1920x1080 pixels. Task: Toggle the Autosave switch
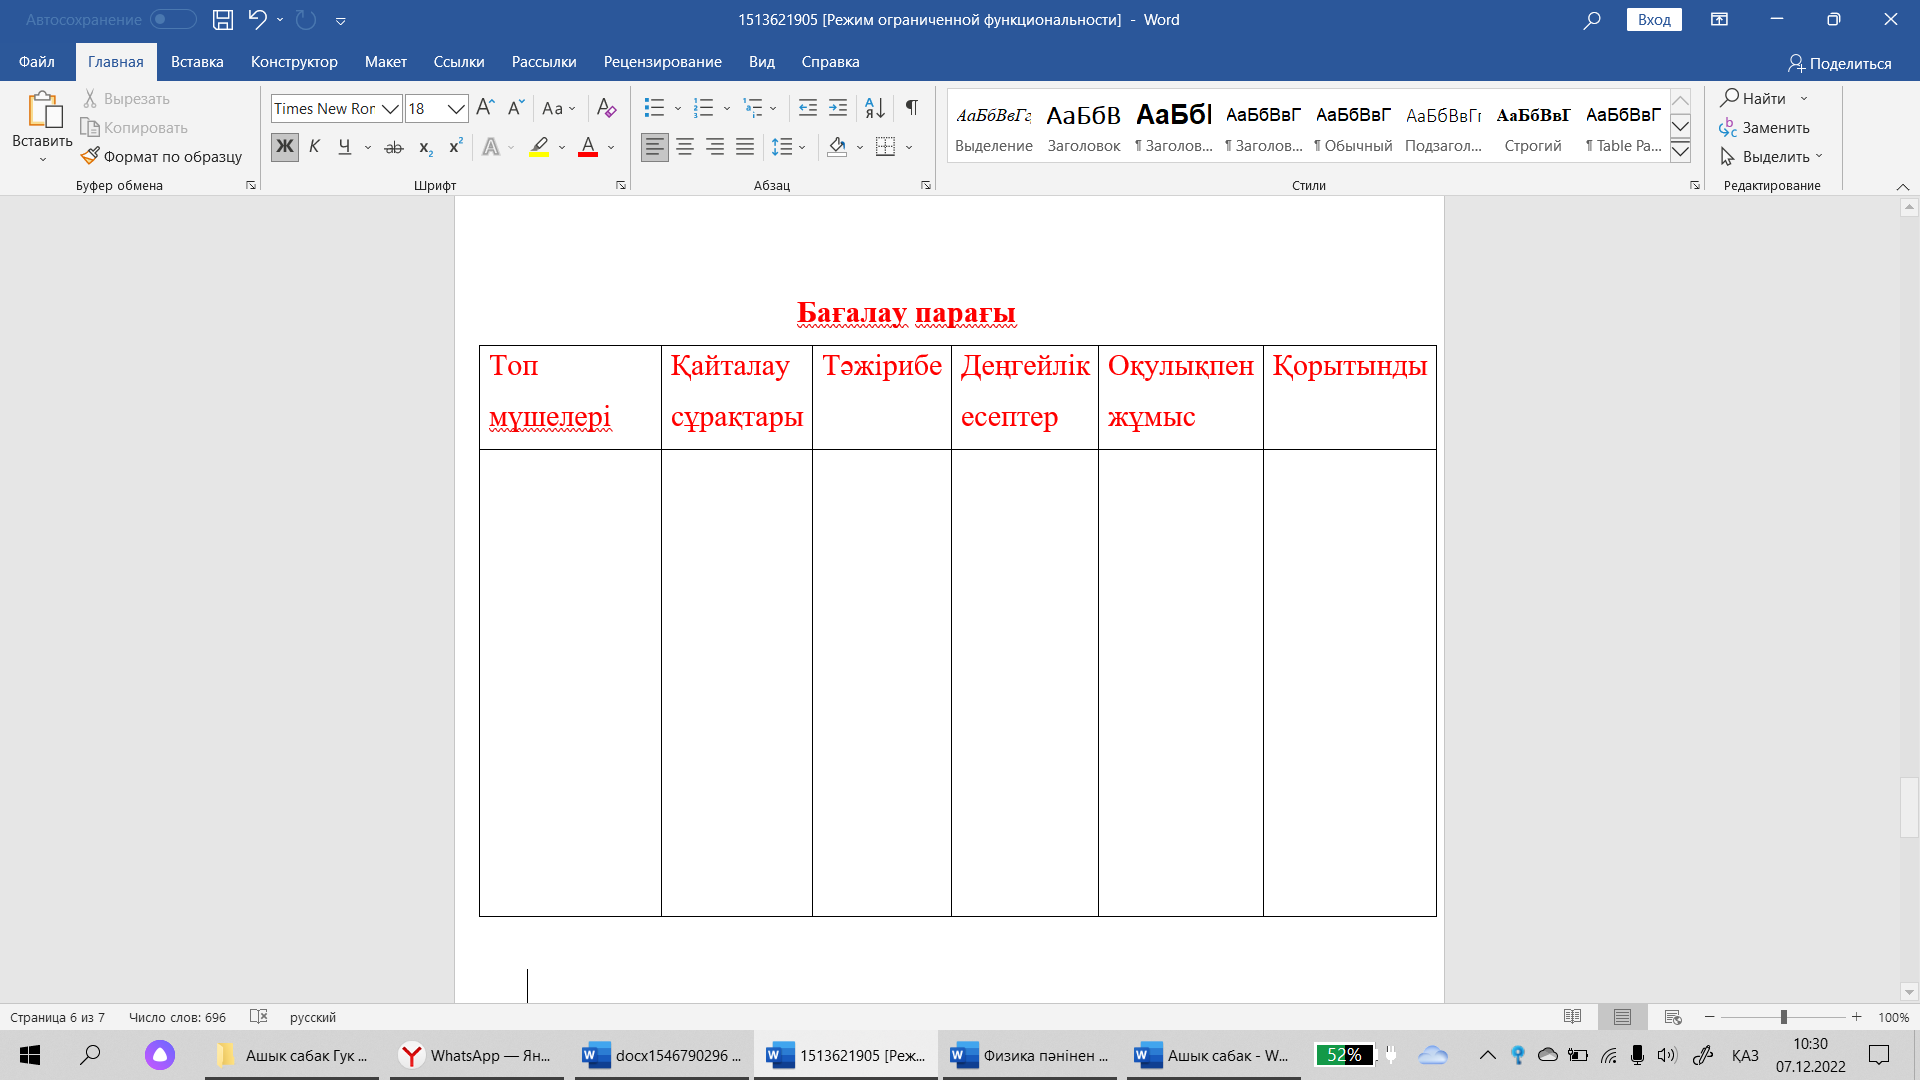click(172, 19)
